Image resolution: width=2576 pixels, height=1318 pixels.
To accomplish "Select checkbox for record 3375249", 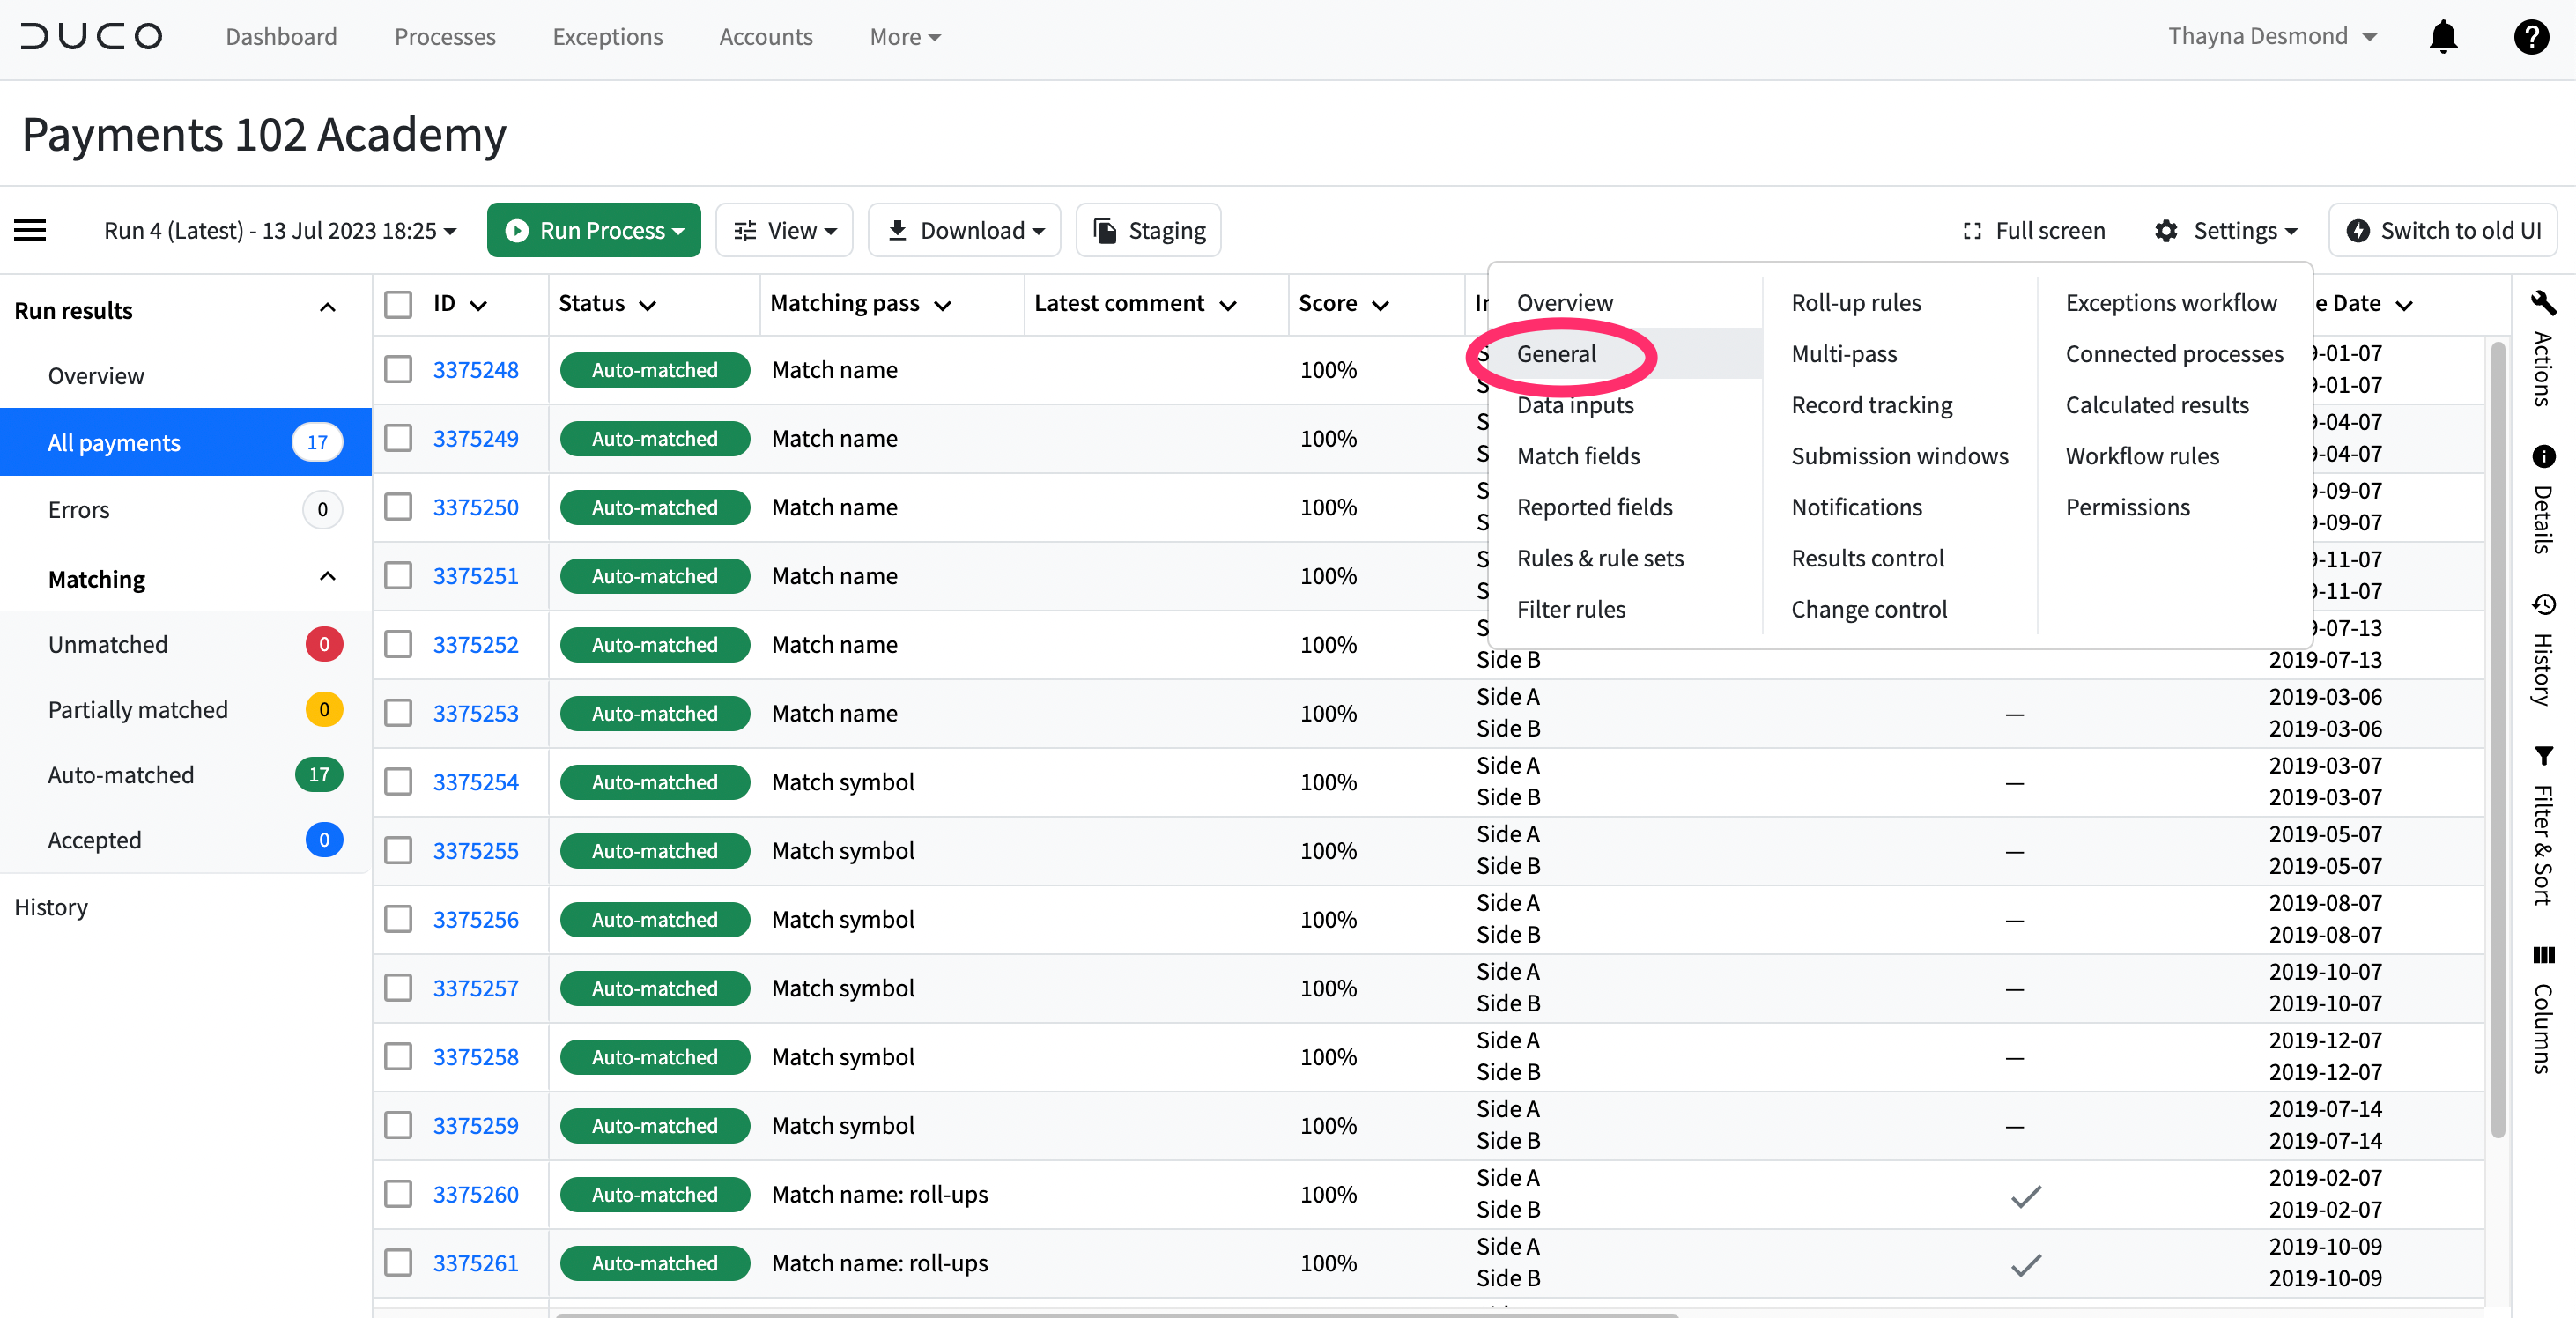I will point(398,438).
